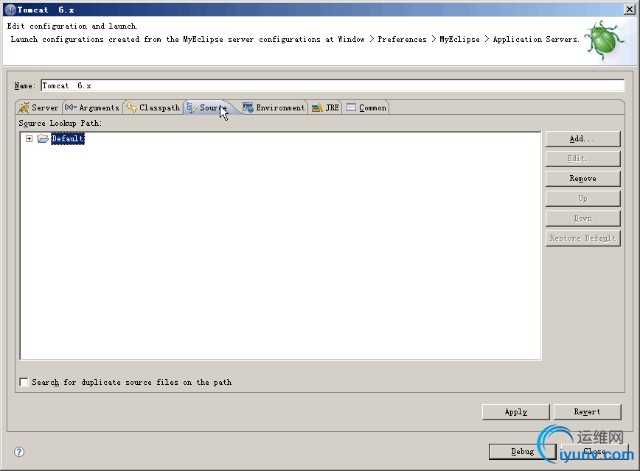The image size is (640, 471).
Task: Click the Common tab icon
Action: 351,107
